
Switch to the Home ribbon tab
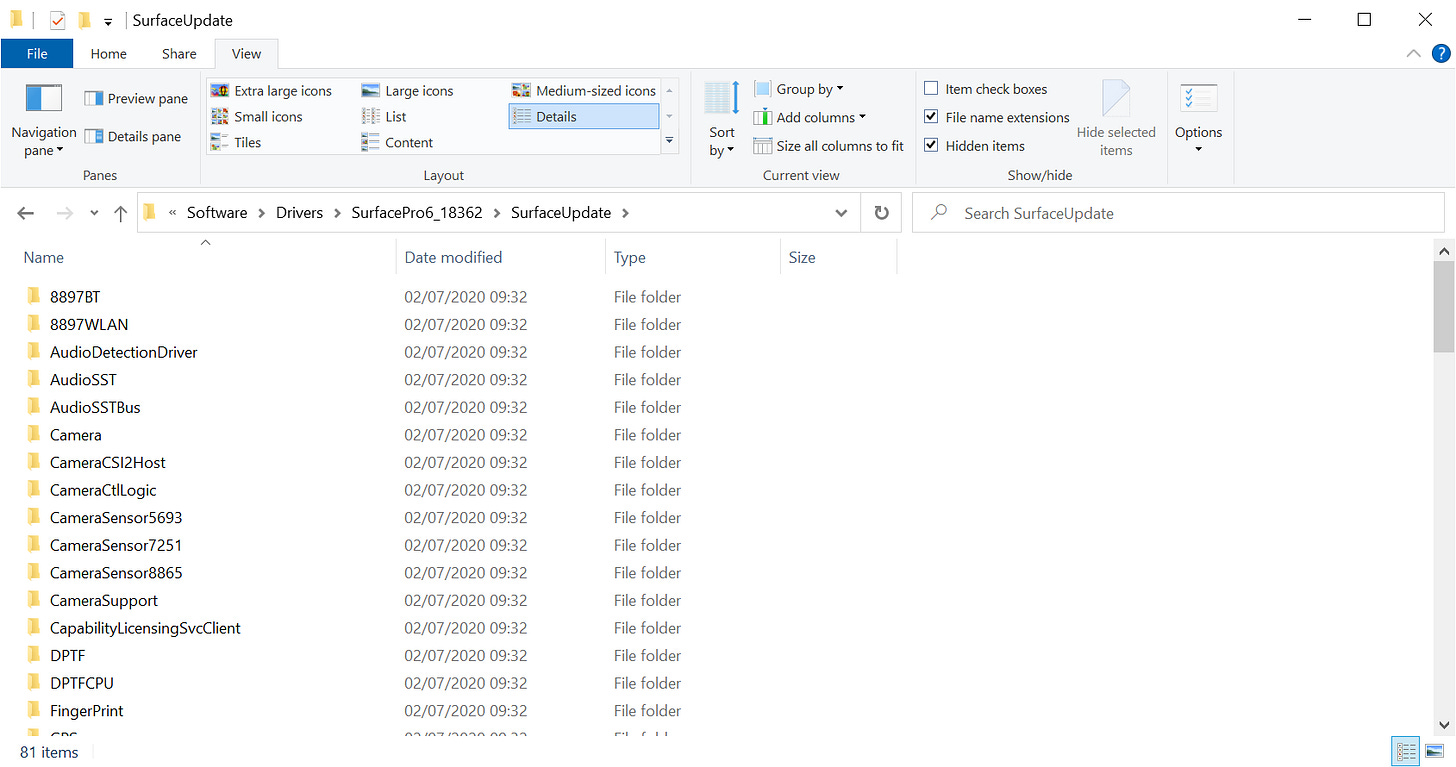pyautogui.click(x=108, y=54)
